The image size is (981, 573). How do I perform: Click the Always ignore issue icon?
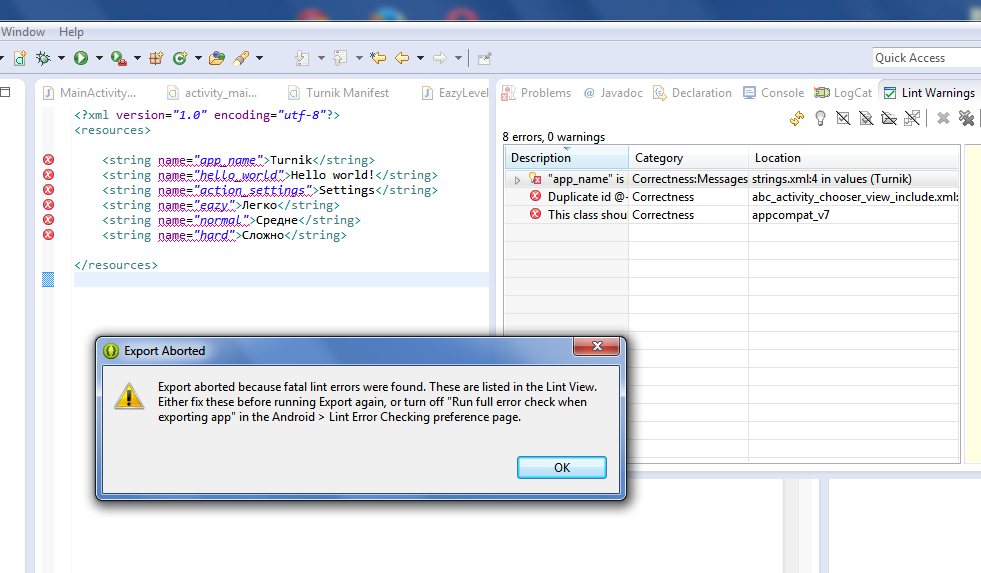click(912, 118)
